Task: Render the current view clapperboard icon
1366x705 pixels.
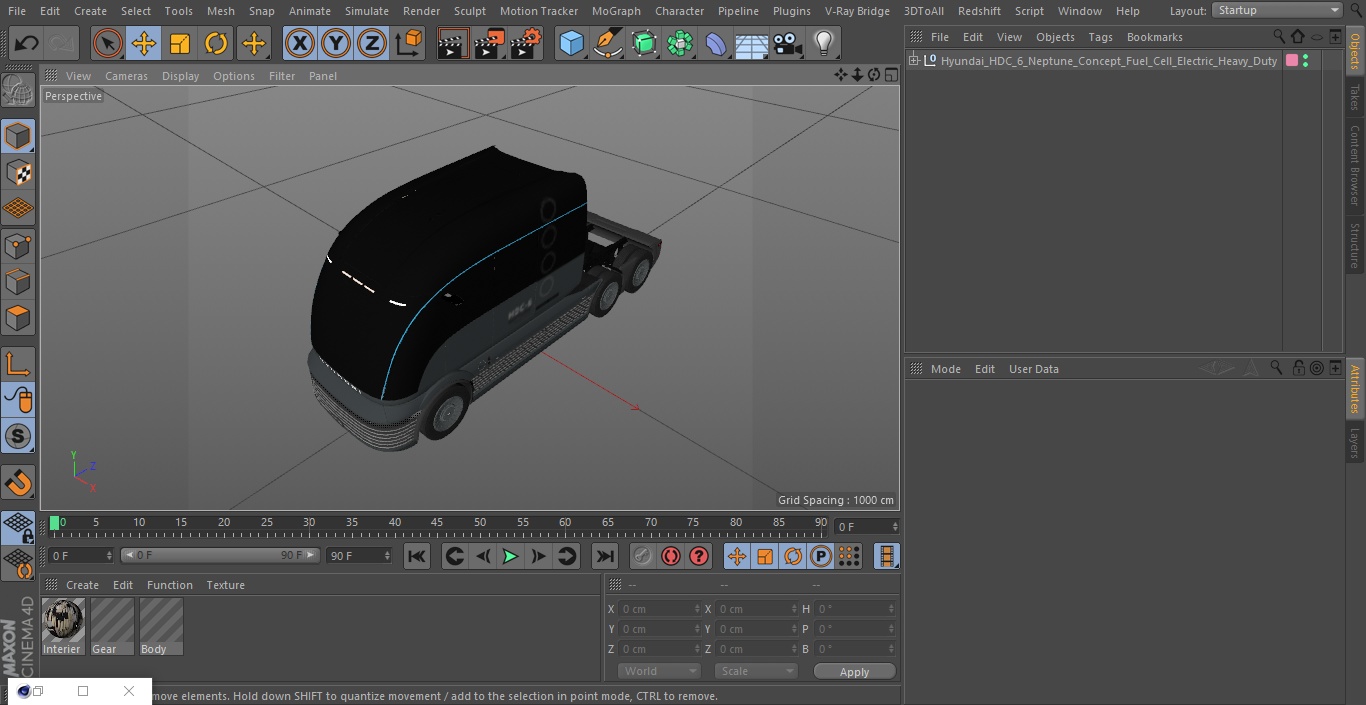Action: click(x=453, y=43)
